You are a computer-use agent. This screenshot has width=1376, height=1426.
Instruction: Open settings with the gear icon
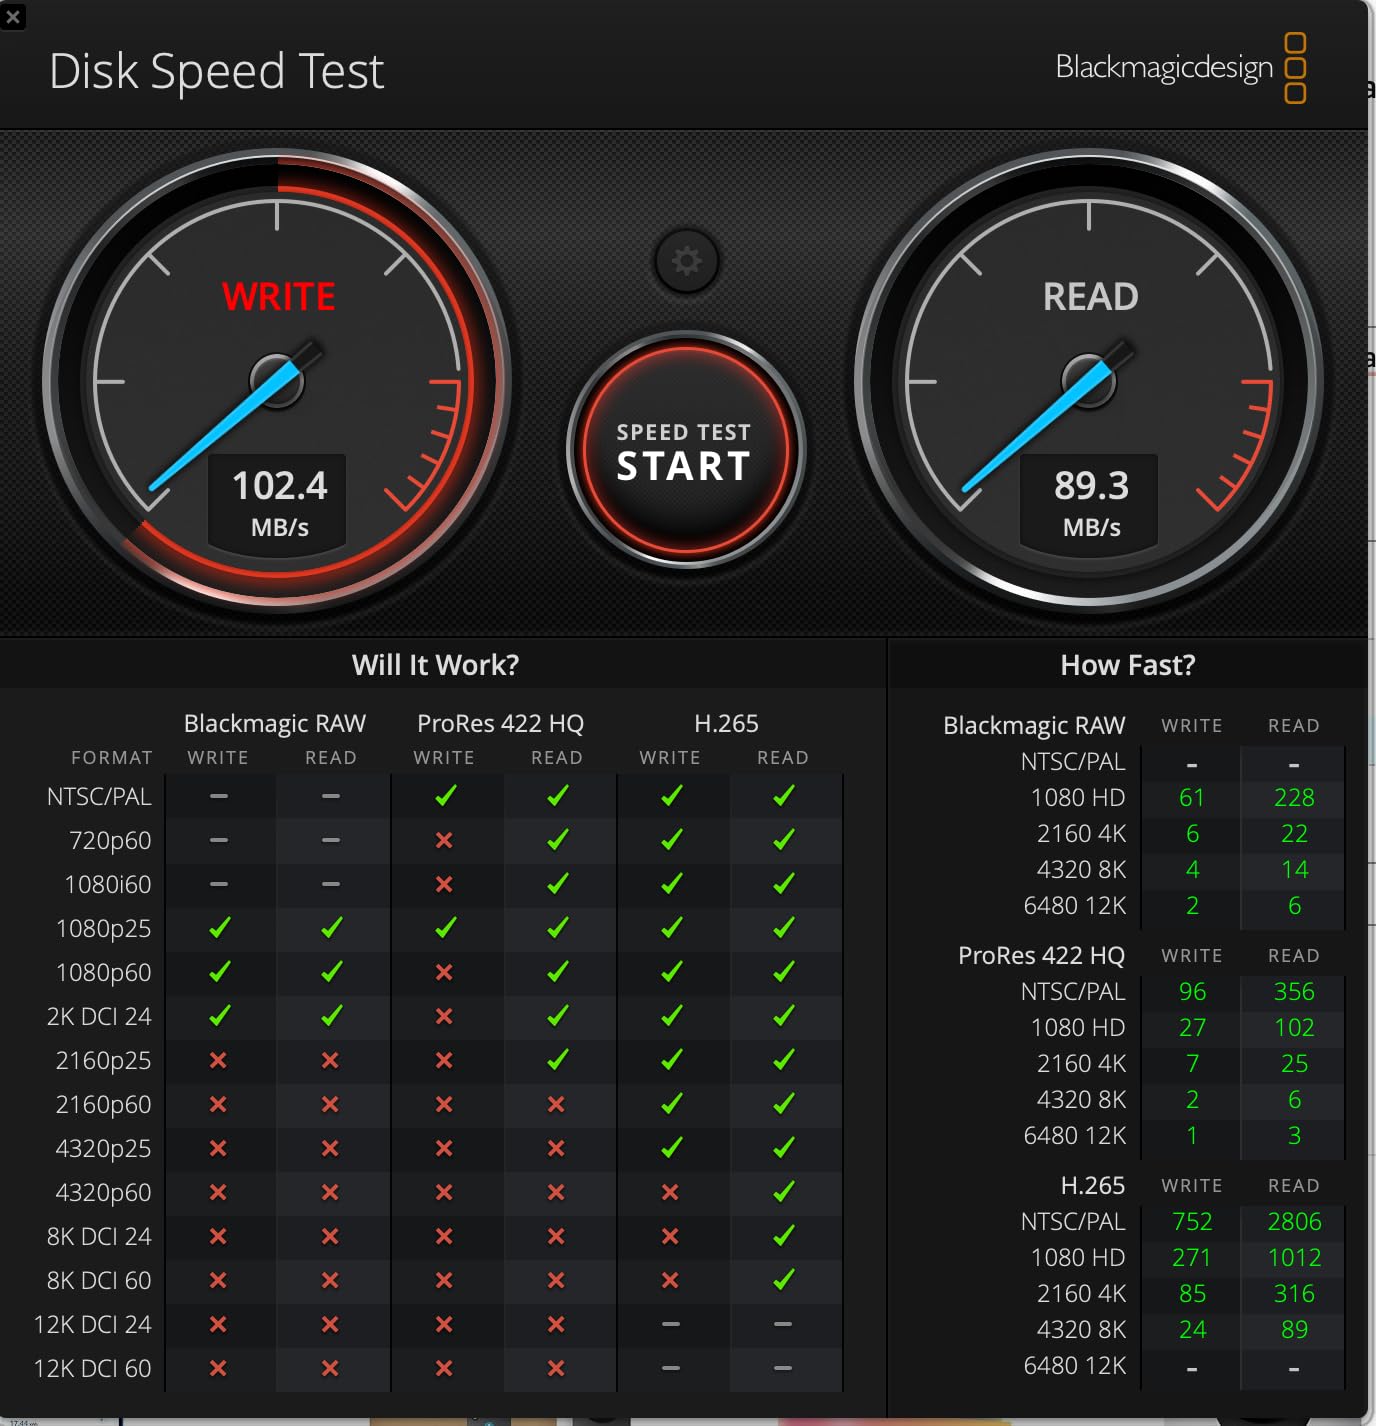tap(686, 261)
